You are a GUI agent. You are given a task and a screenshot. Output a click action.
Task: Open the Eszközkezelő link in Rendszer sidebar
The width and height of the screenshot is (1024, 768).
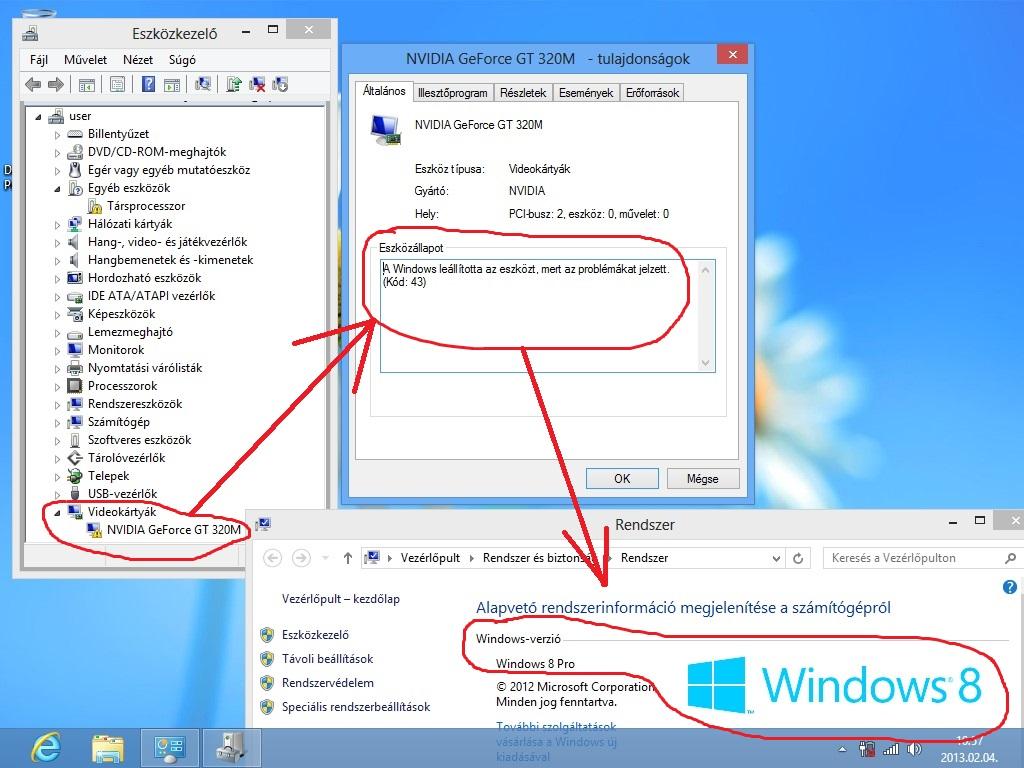(315, 635)
